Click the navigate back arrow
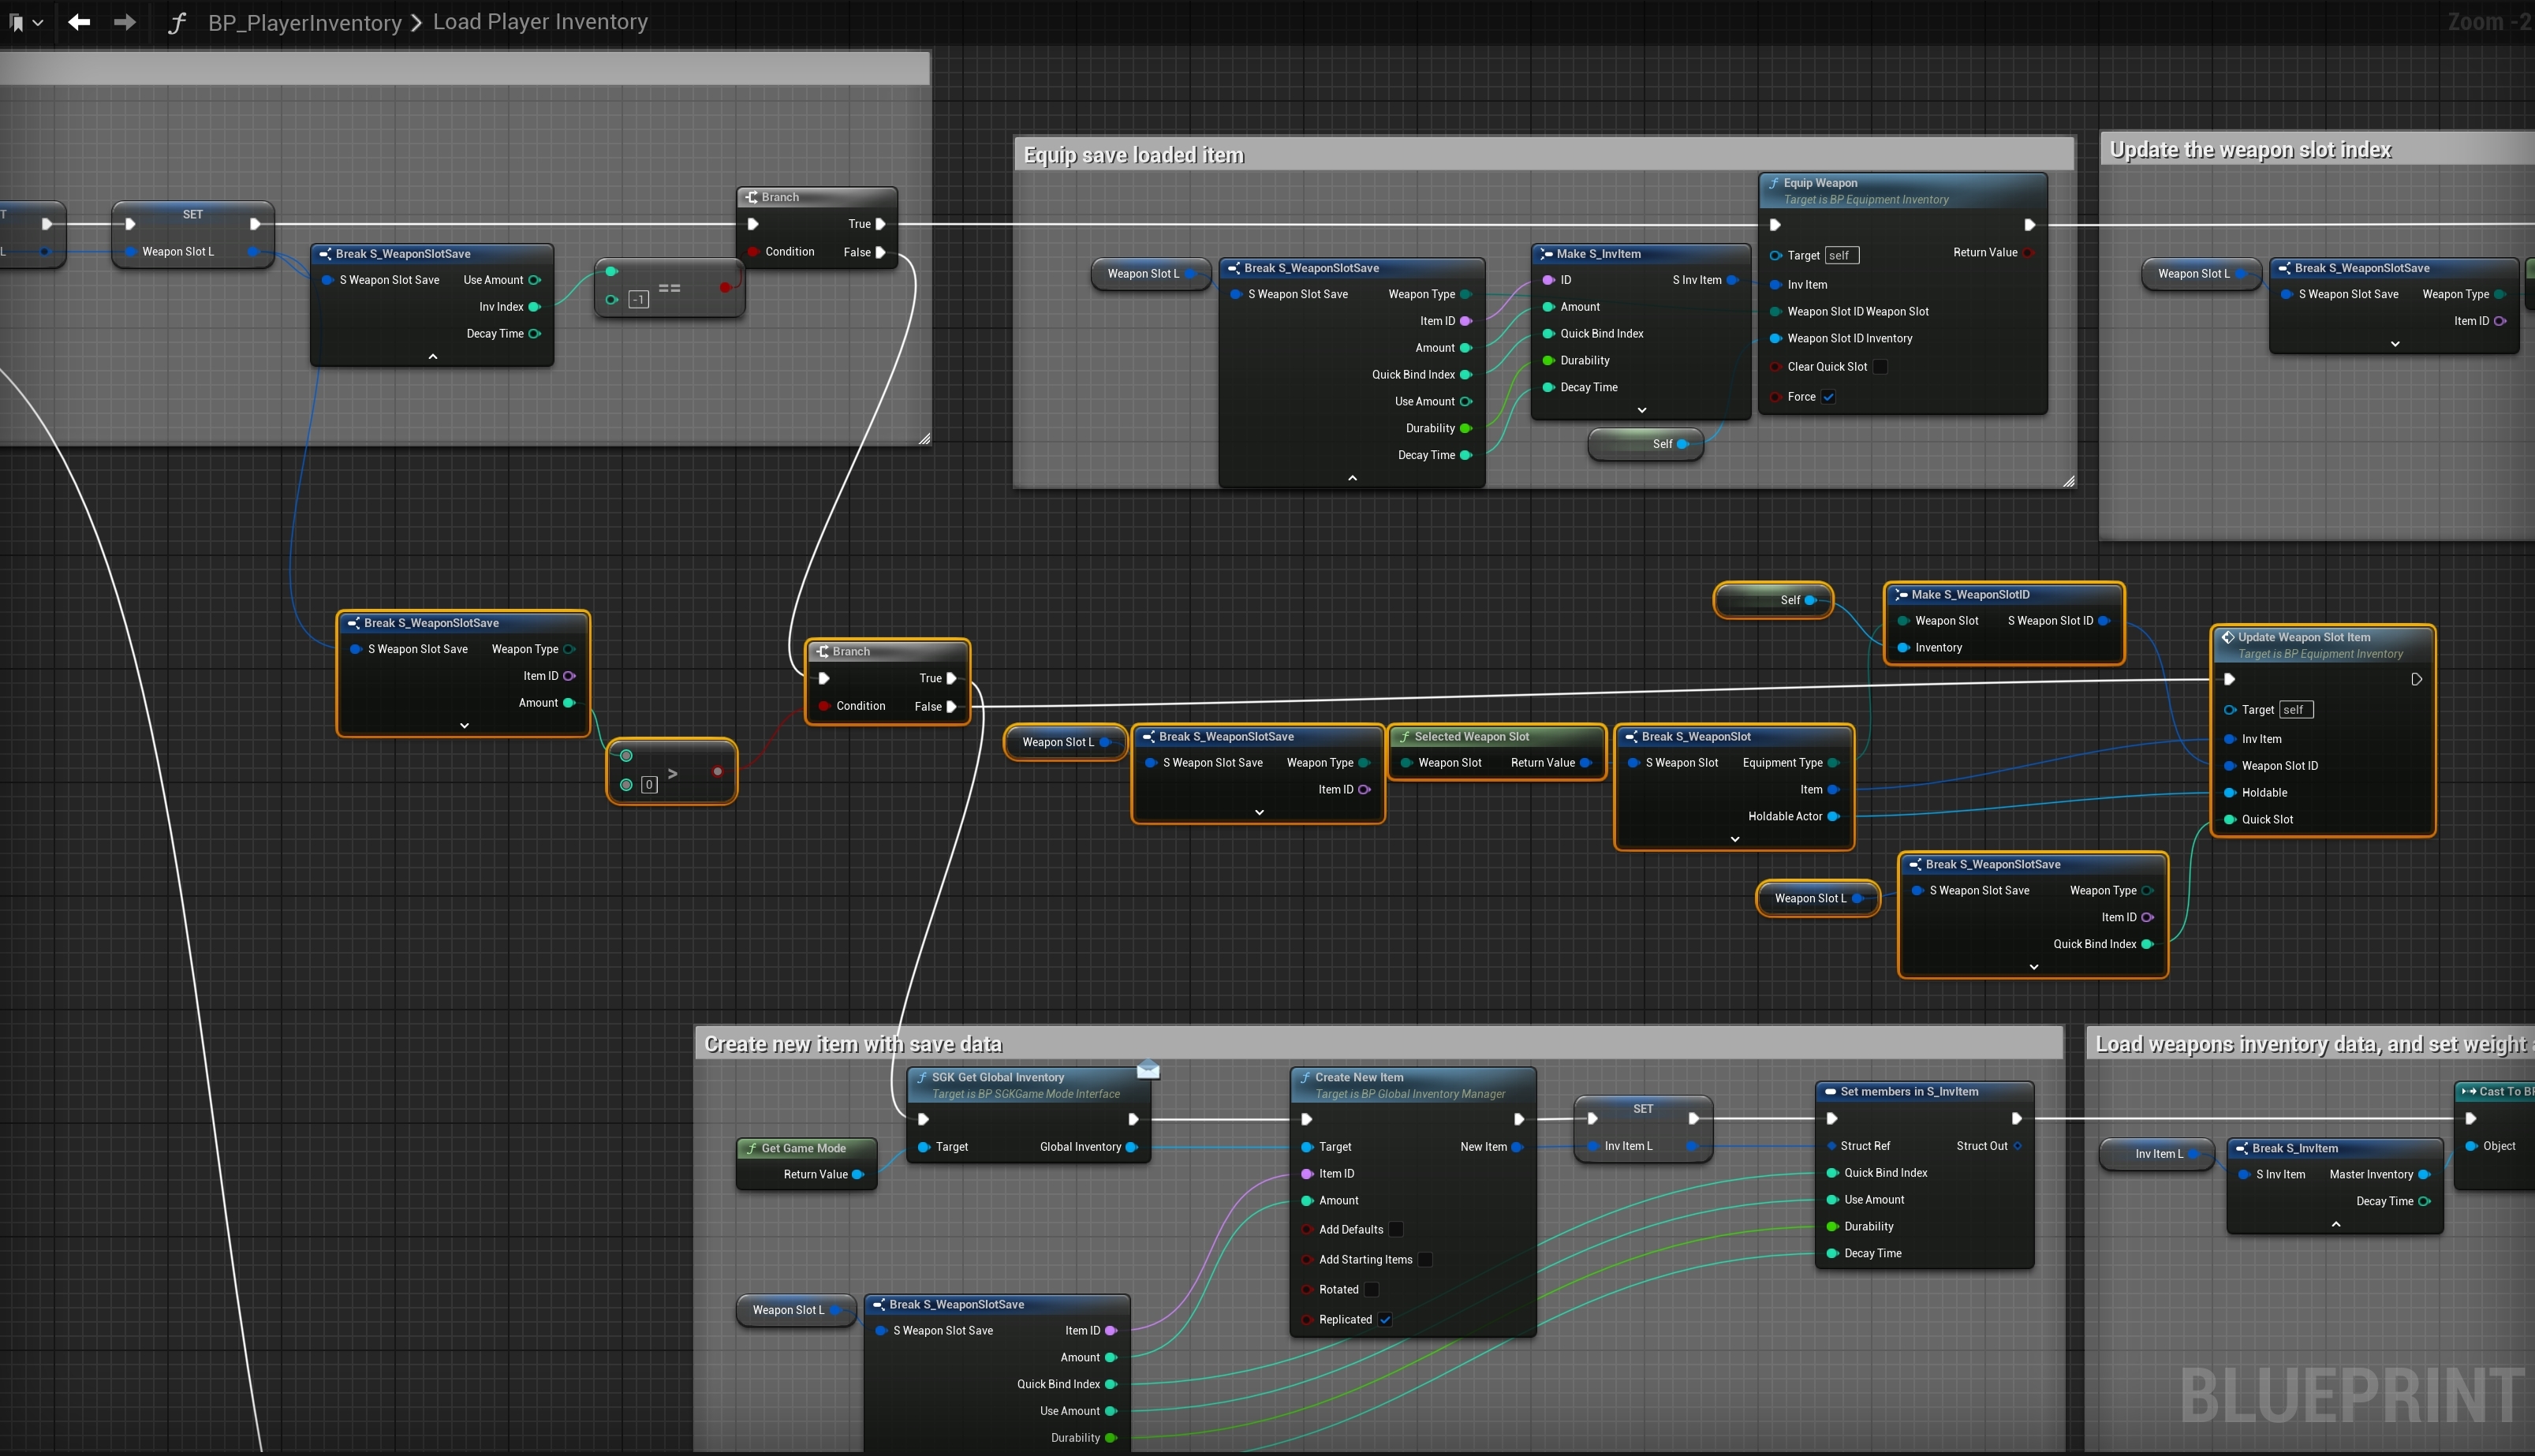This screenshot has height=1456, width=2535. [79, 22]
